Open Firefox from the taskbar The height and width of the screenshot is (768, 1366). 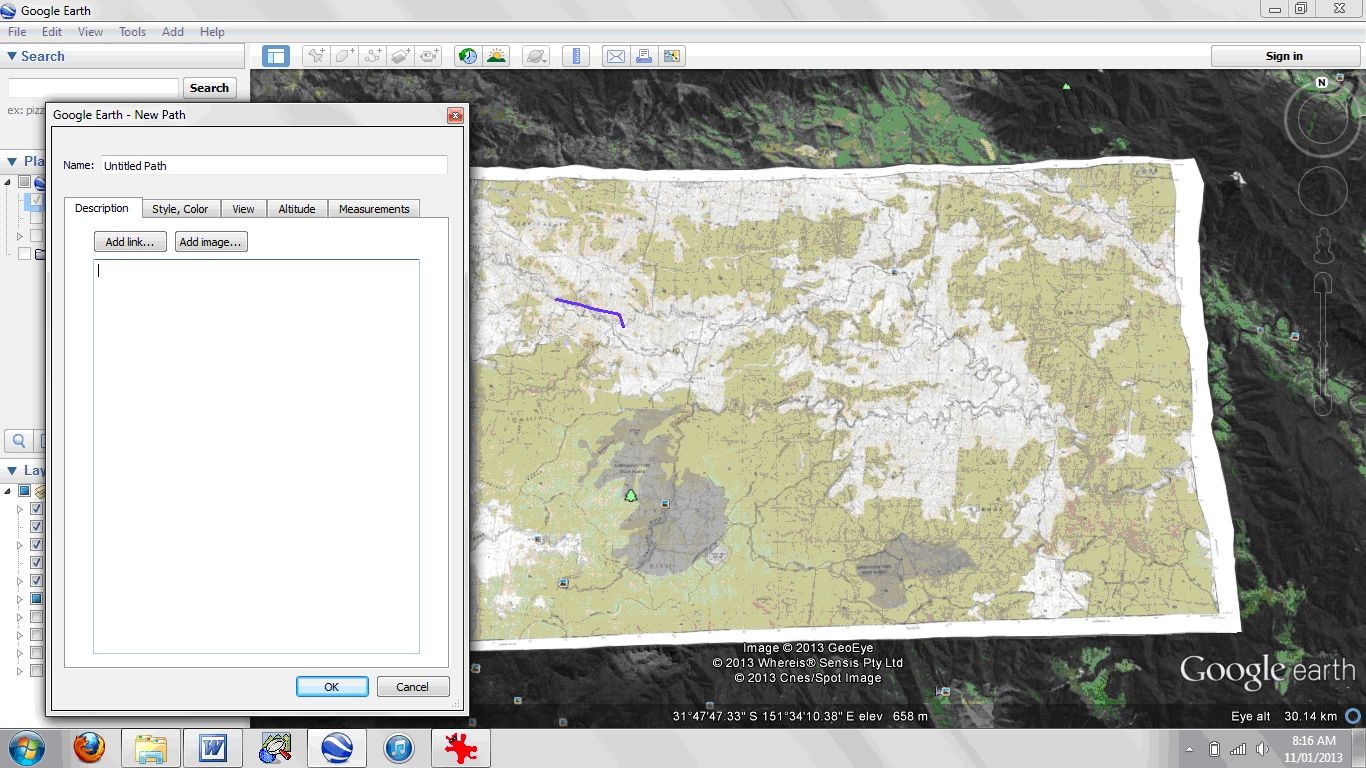click(x=89, y=748)
